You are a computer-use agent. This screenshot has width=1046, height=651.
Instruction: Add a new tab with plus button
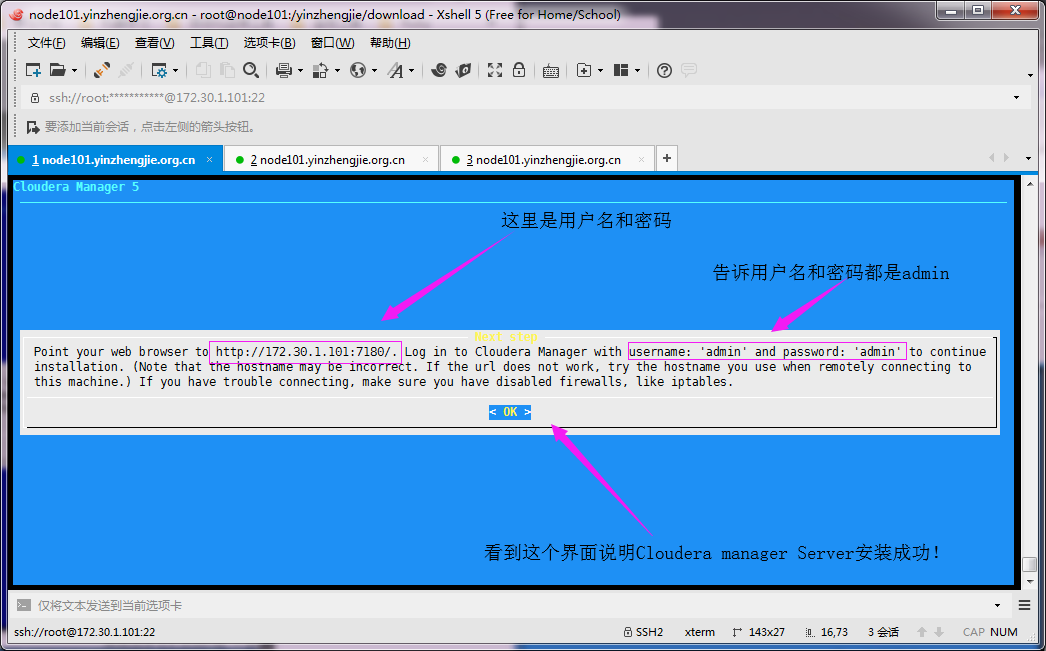click(x=666, y=159)
